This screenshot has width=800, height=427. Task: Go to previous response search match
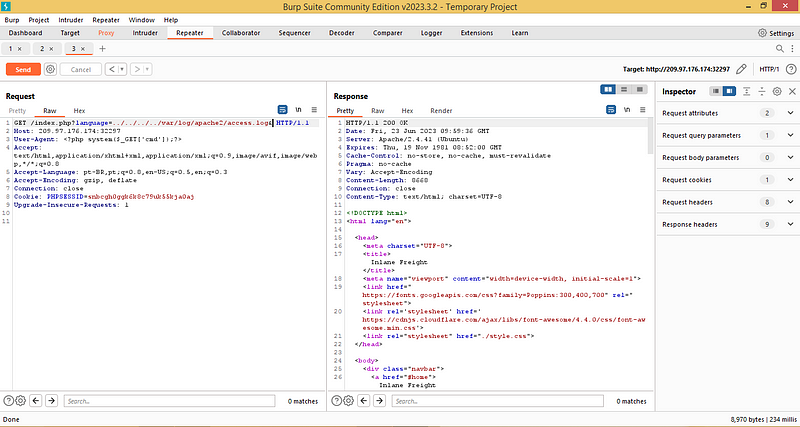click(x=364, y=400)
